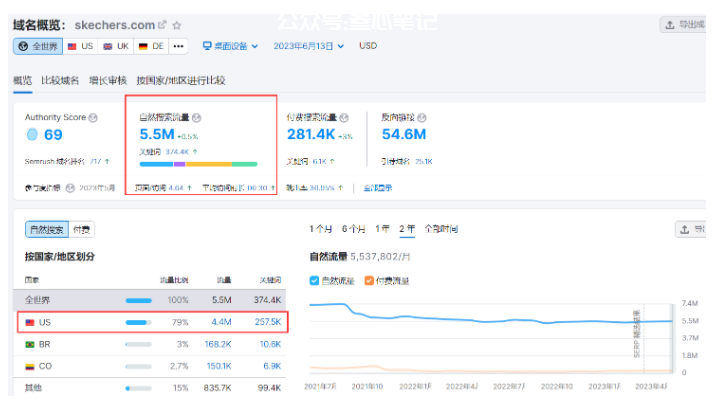Select the 付费 paid toggle
Screen dimensions: 714x407
[82, 229]
